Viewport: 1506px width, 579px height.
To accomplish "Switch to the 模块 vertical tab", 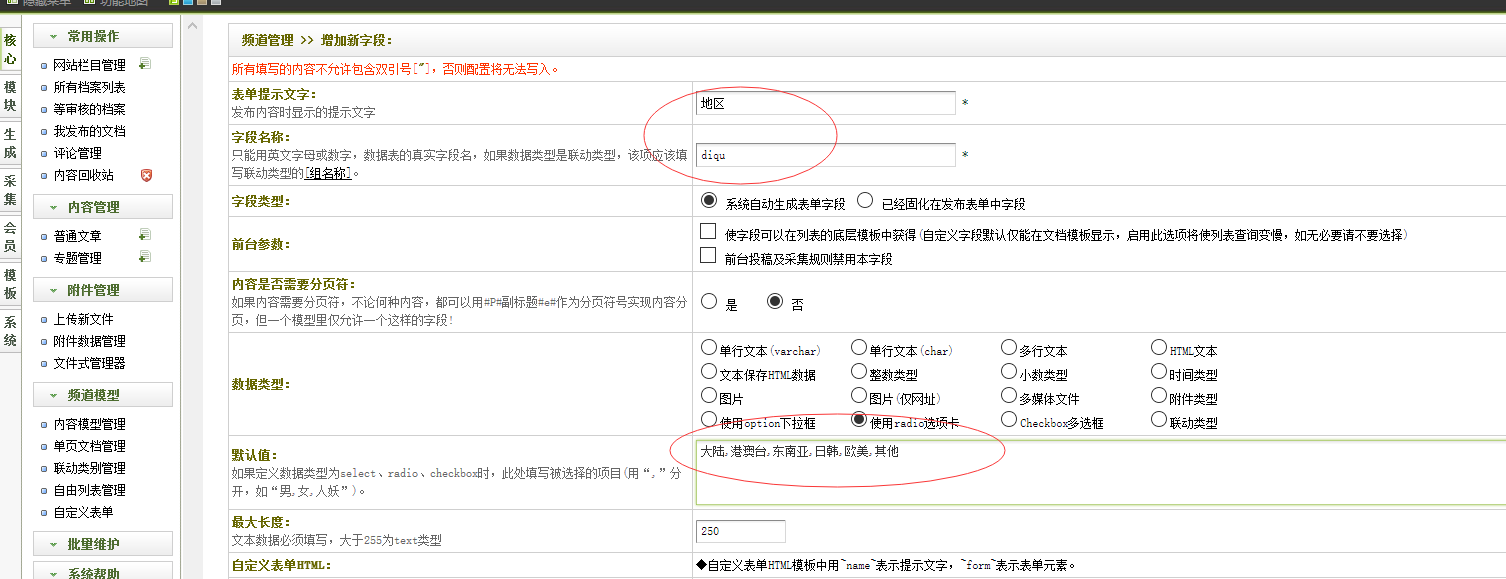I will click(x=10, y=96).
